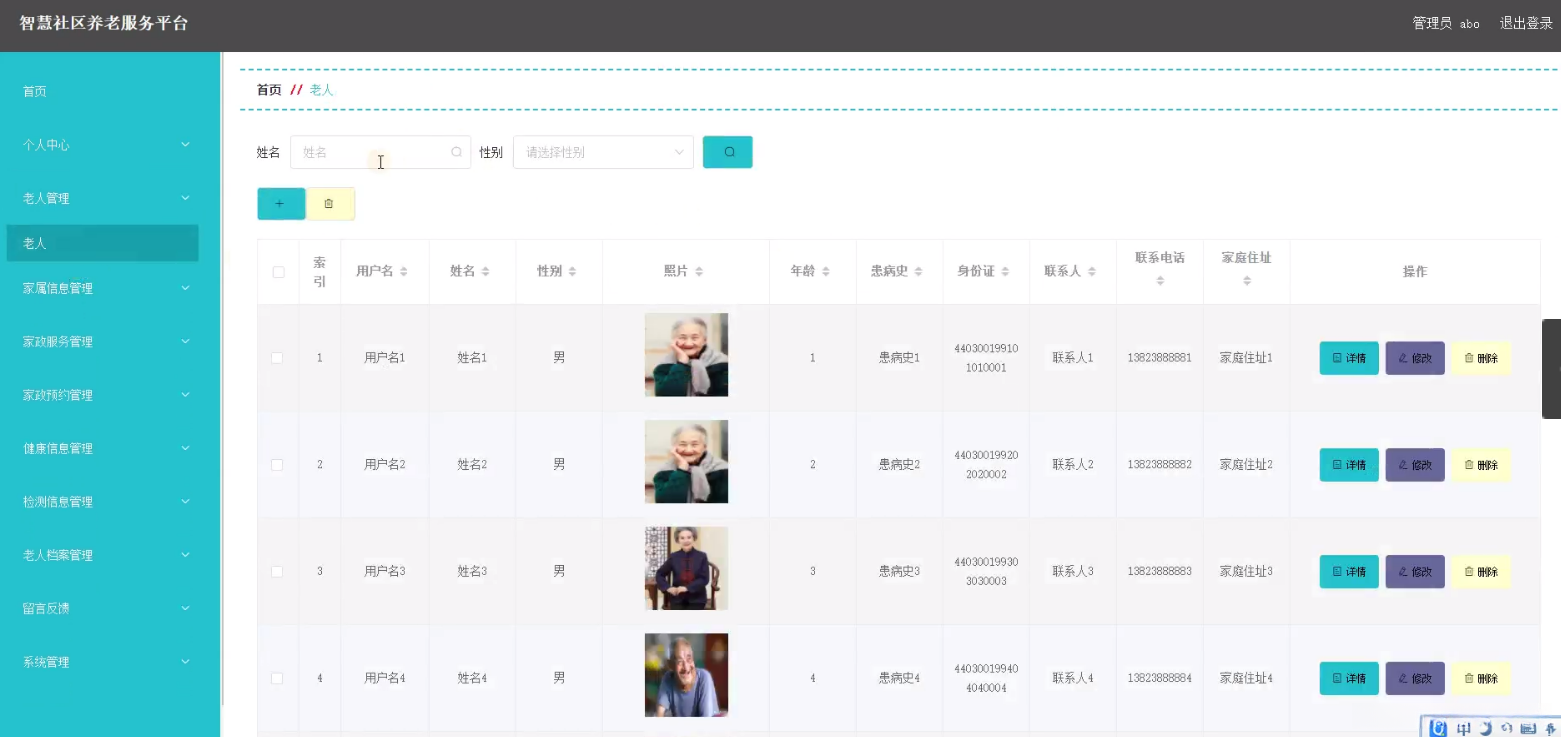The width and height of the screenshot is (1561, 737).
Task: Click the phone number 13823888883
Action: tap(1159, 572)
